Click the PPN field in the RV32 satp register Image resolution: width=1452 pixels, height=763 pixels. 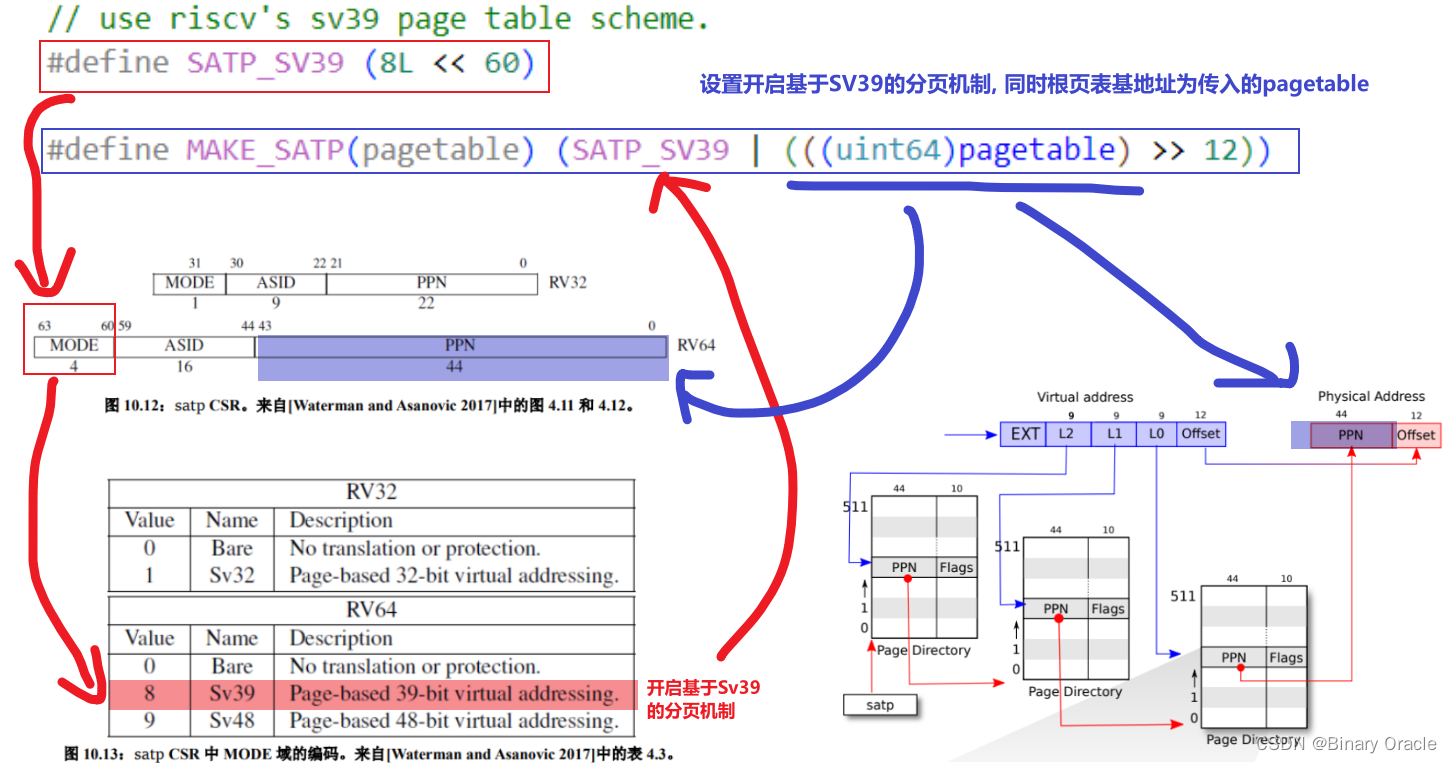[431, 283]
